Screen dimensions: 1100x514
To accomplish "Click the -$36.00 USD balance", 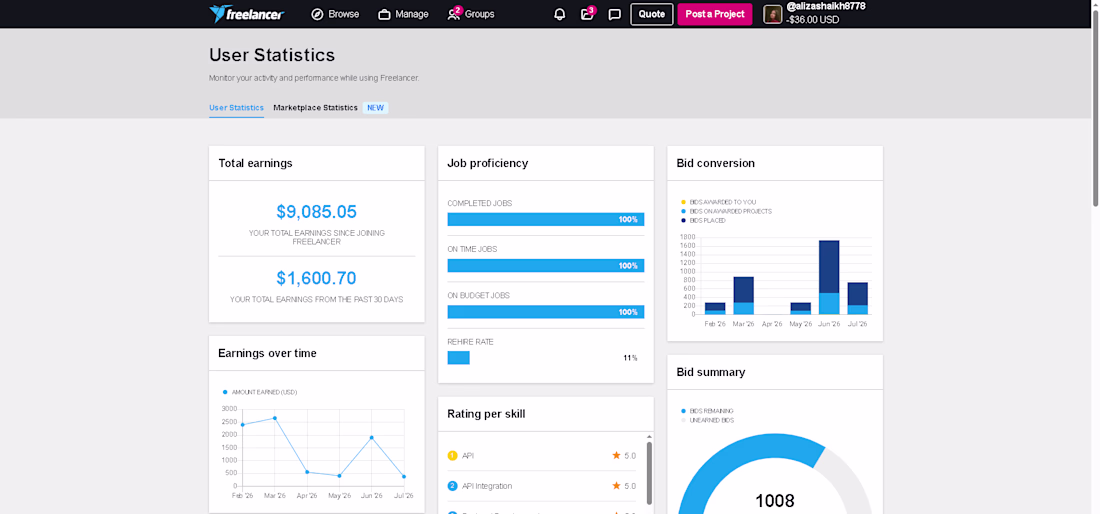I will (x=813, y=20).
